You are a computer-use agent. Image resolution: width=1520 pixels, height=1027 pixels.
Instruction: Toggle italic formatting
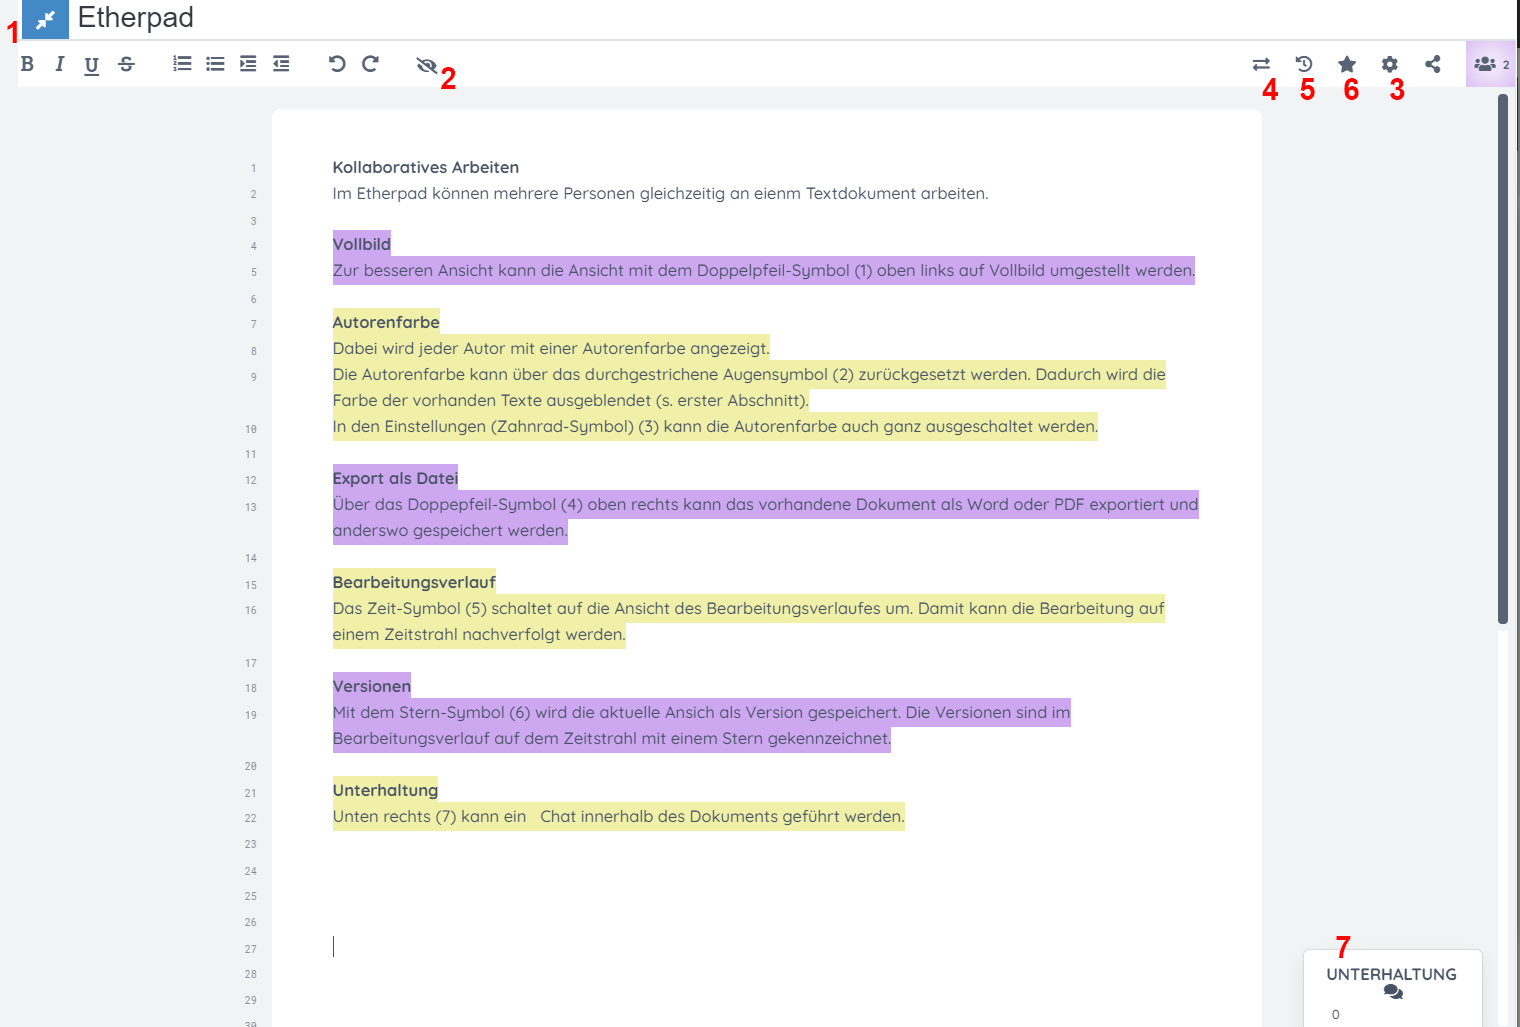point(60,64)
